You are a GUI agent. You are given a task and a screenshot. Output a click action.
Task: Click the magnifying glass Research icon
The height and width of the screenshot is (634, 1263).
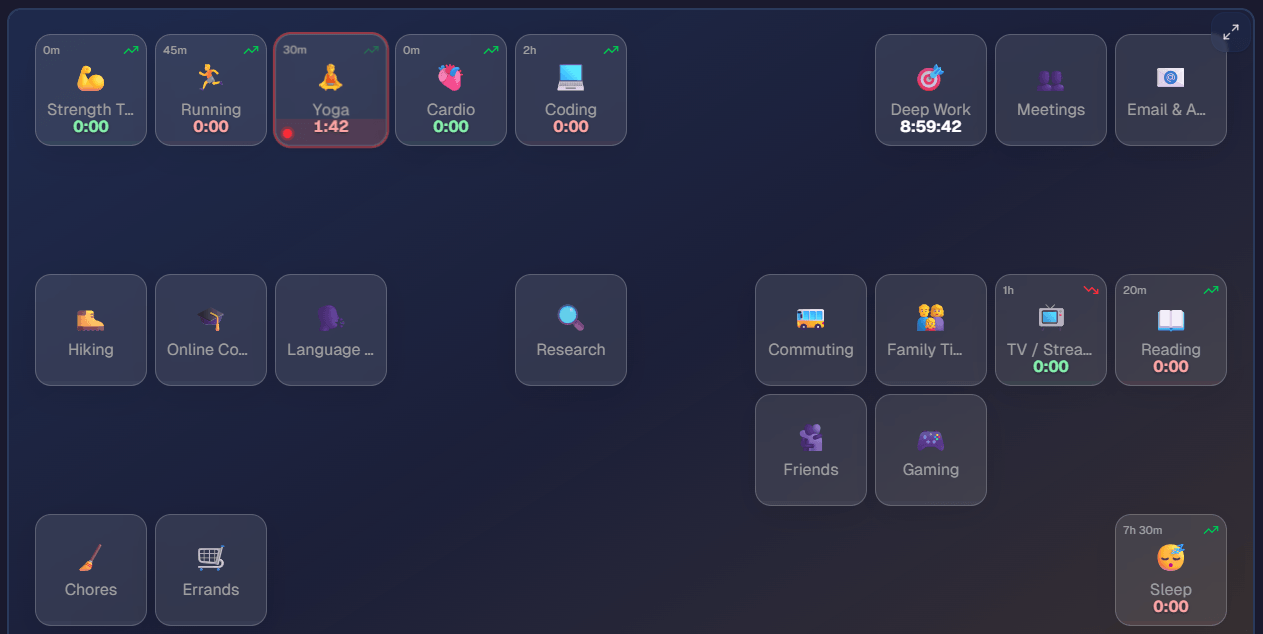click(x=571, y=318)
